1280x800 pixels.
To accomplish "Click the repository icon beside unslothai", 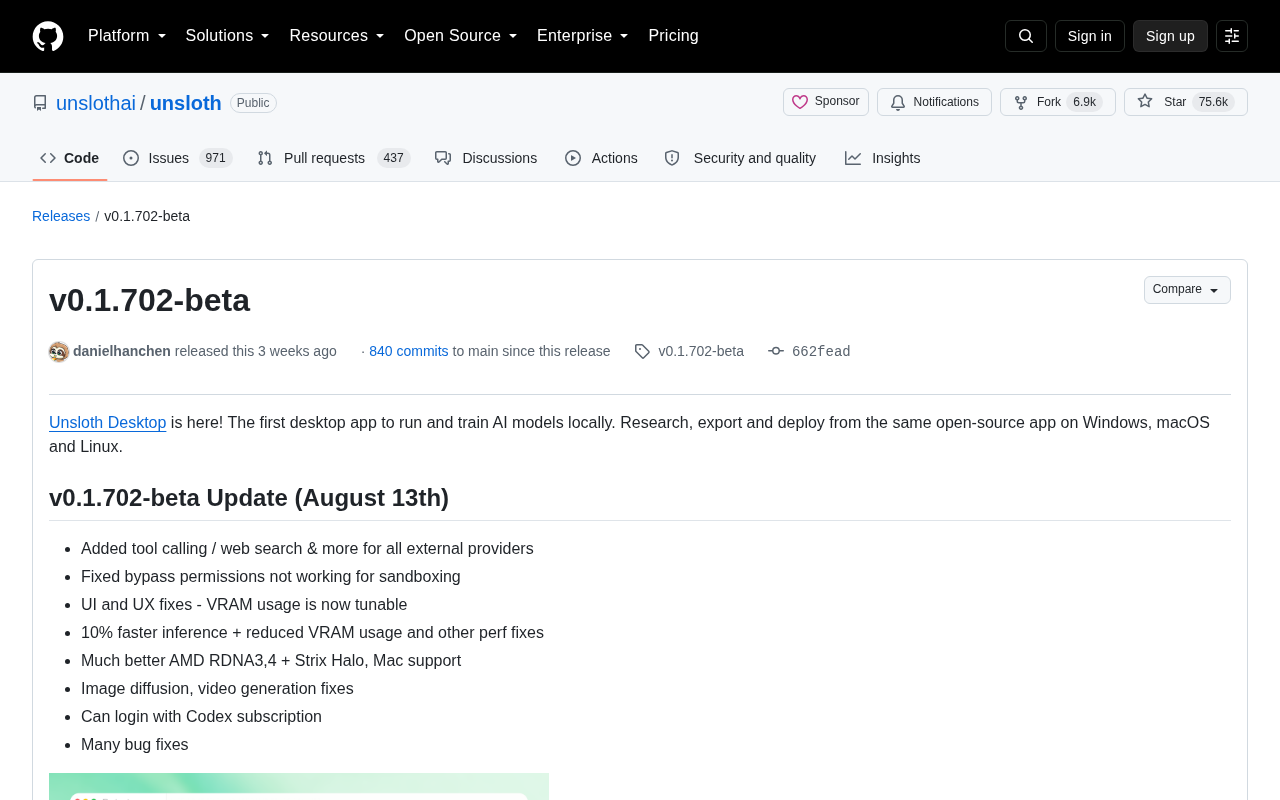I will point(40,103).
